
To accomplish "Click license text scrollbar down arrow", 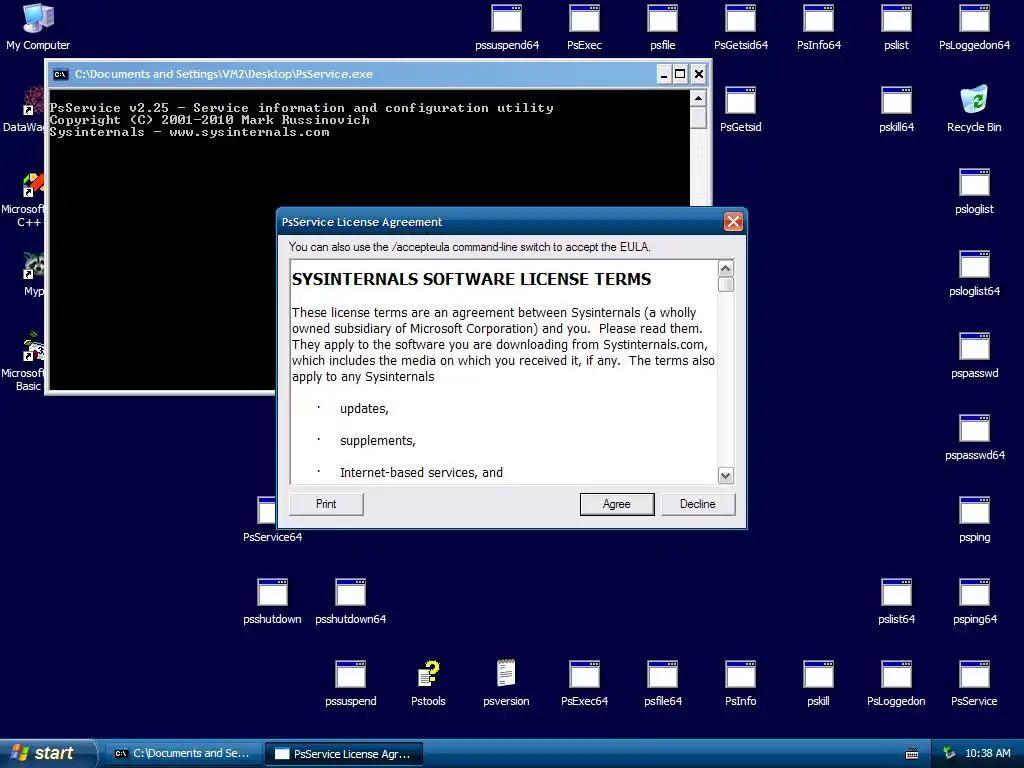I will coord(726,475).
